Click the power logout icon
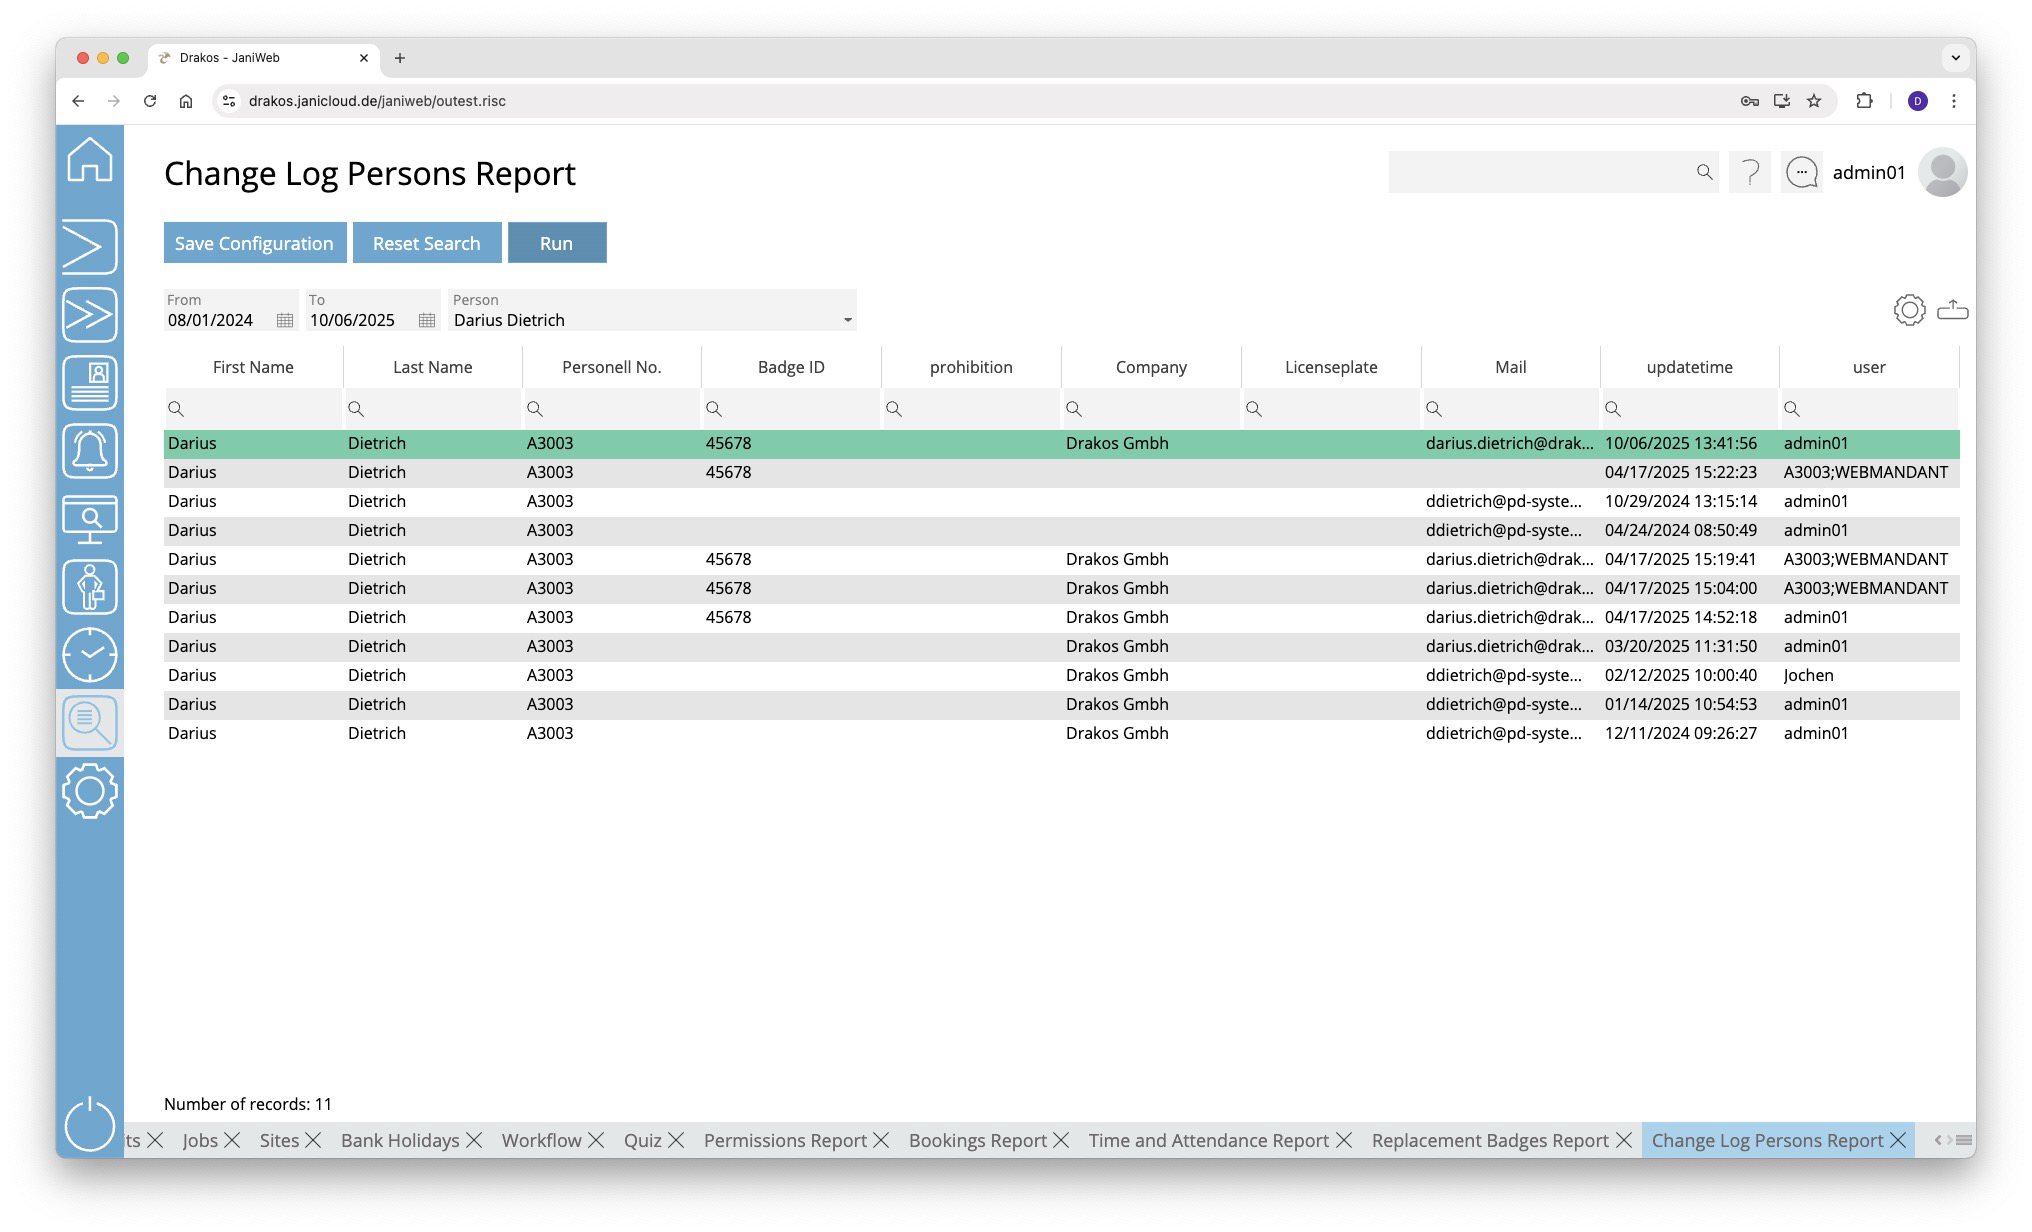This screenshot has height=1232, width=2032. (x=90, y=1124)
